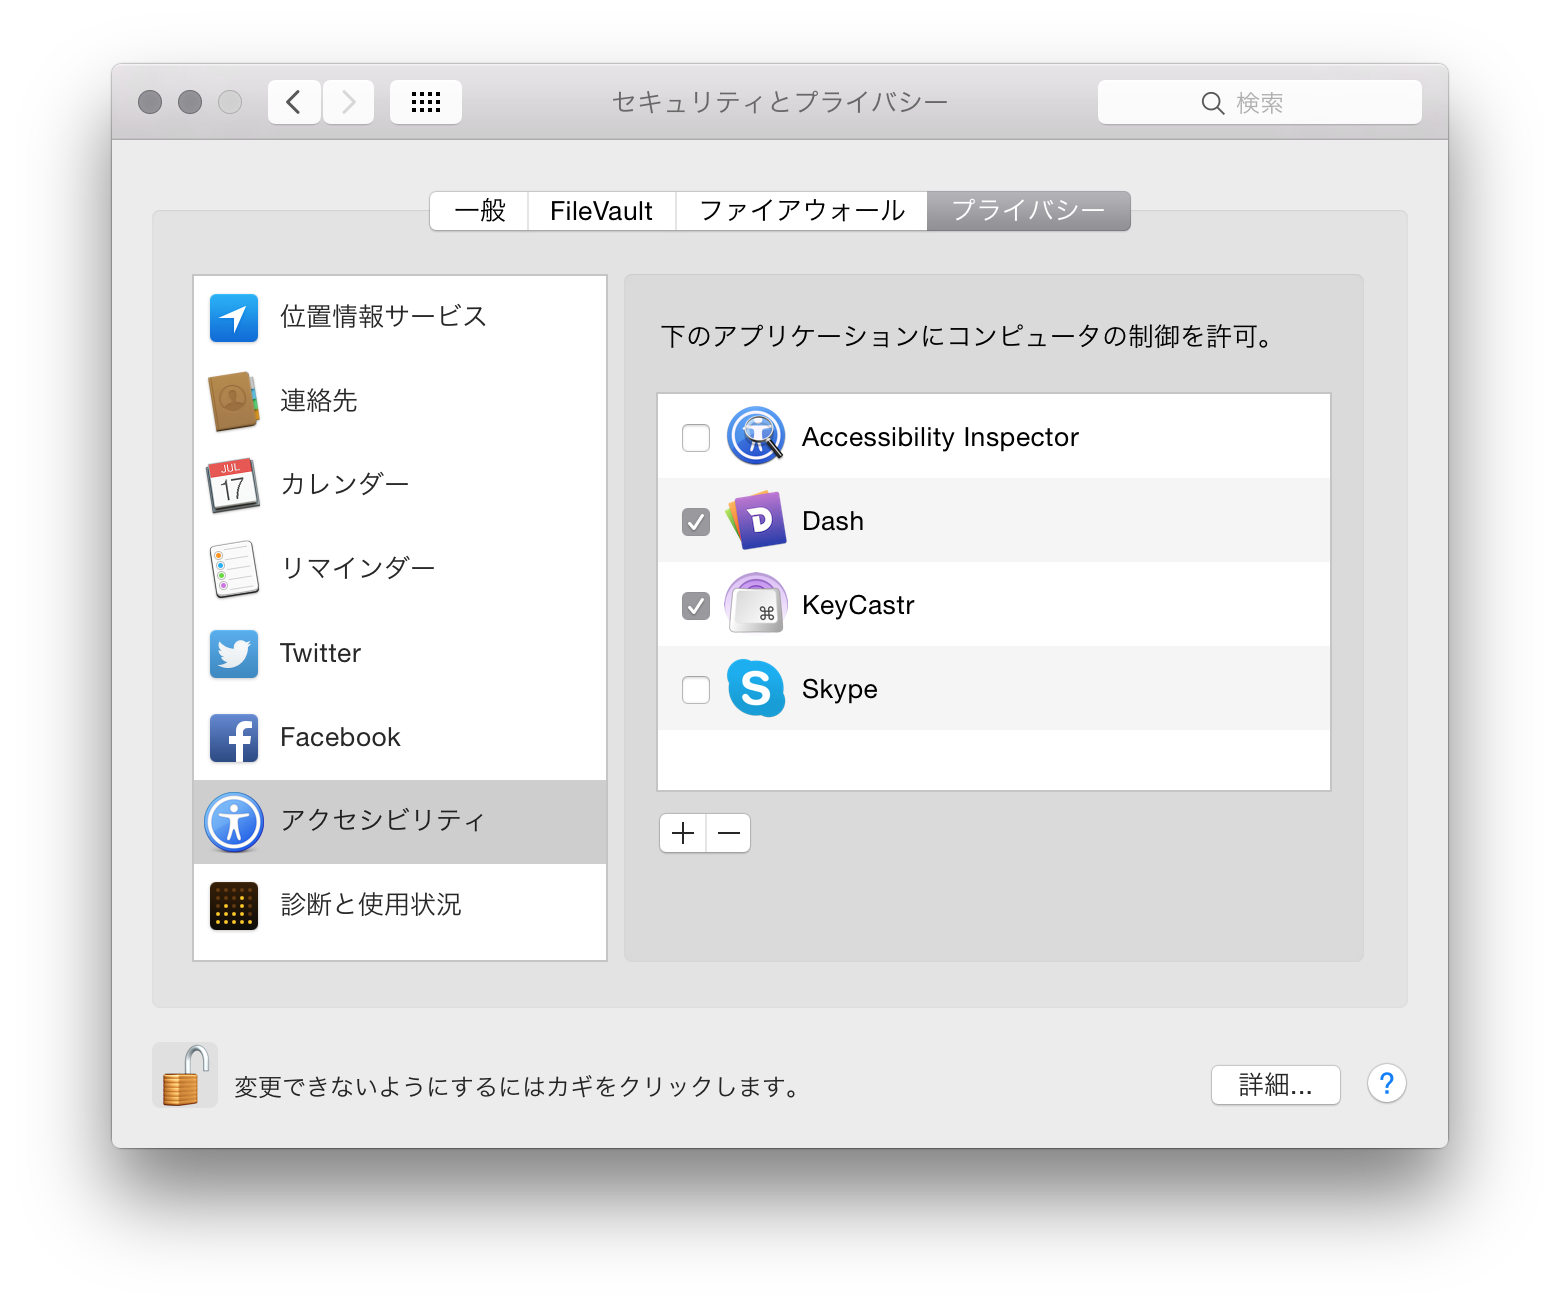Open the リマインダー (Reminders) section
Viewport: 1560px width, 1308px height.
(x=233, y=569)
